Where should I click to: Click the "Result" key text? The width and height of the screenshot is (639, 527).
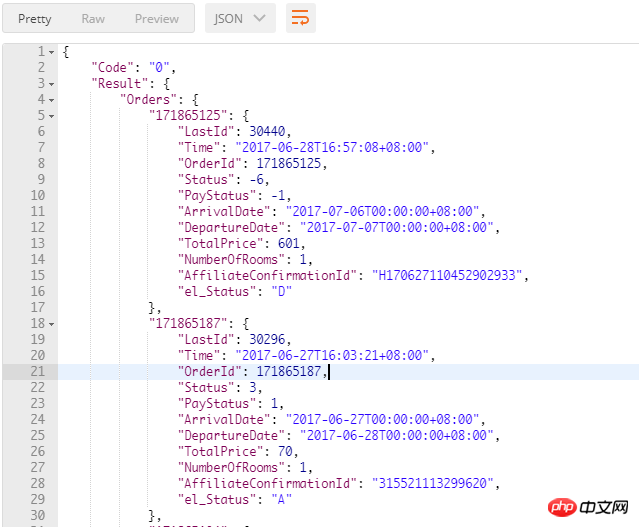(119, 84)
